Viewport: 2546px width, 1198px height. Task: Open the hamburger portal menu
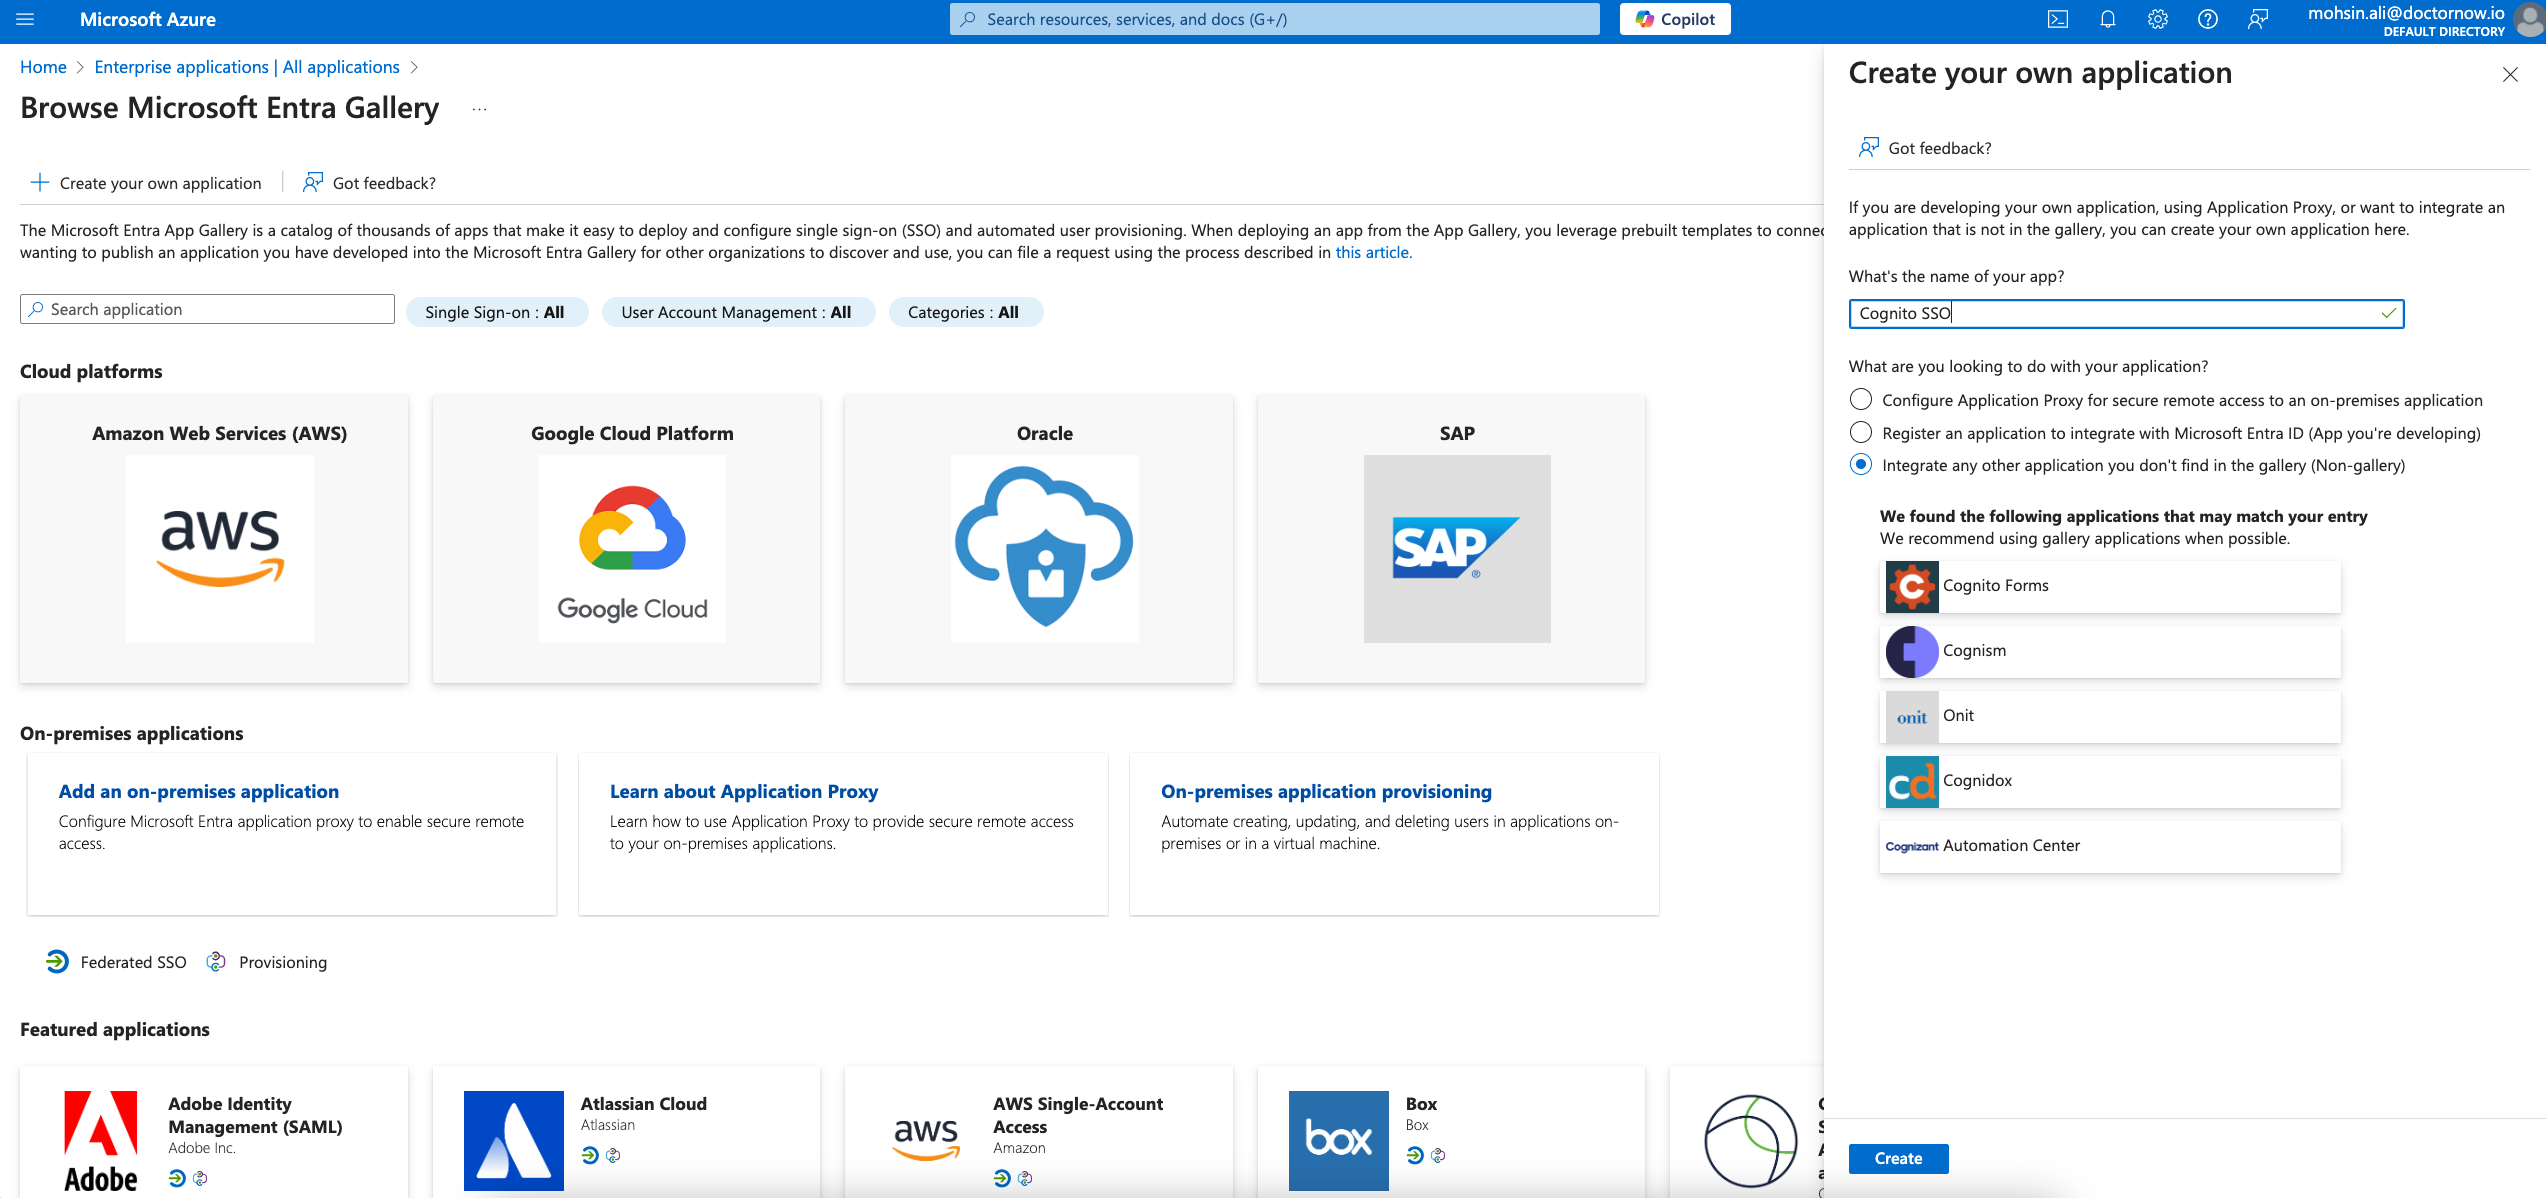coord(25,19)
